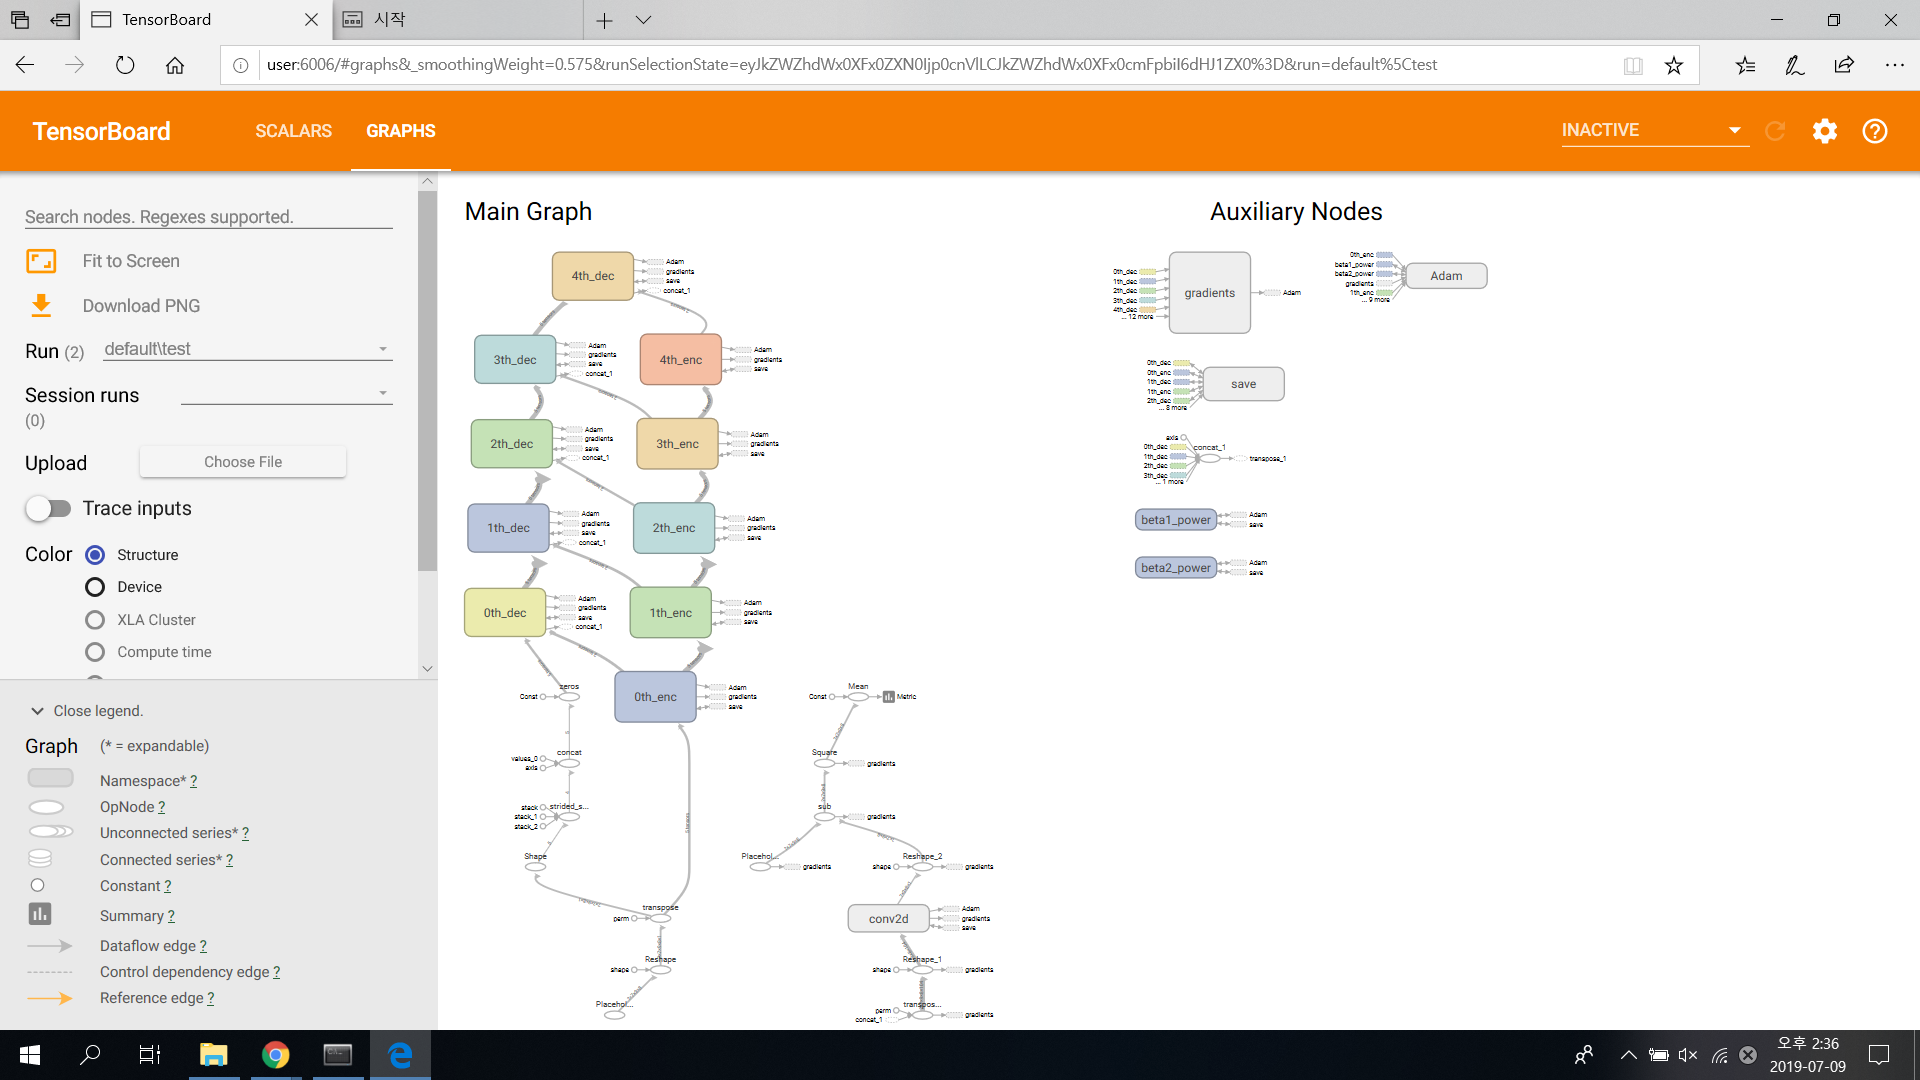The height and width of the screenshot is (1080, 1920).
Task: Open Task View on taskbar
Action: [150, 1055]
